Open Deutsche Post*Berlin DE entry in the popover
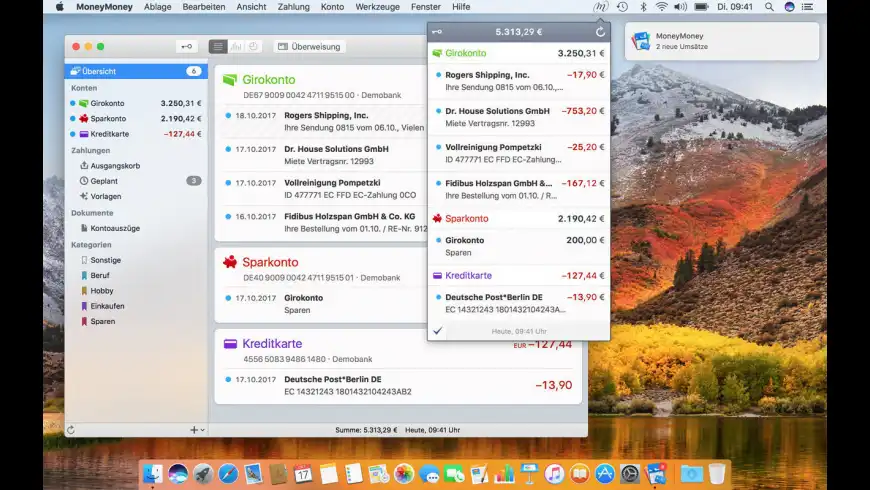870x490 pixels. [518, 303]
